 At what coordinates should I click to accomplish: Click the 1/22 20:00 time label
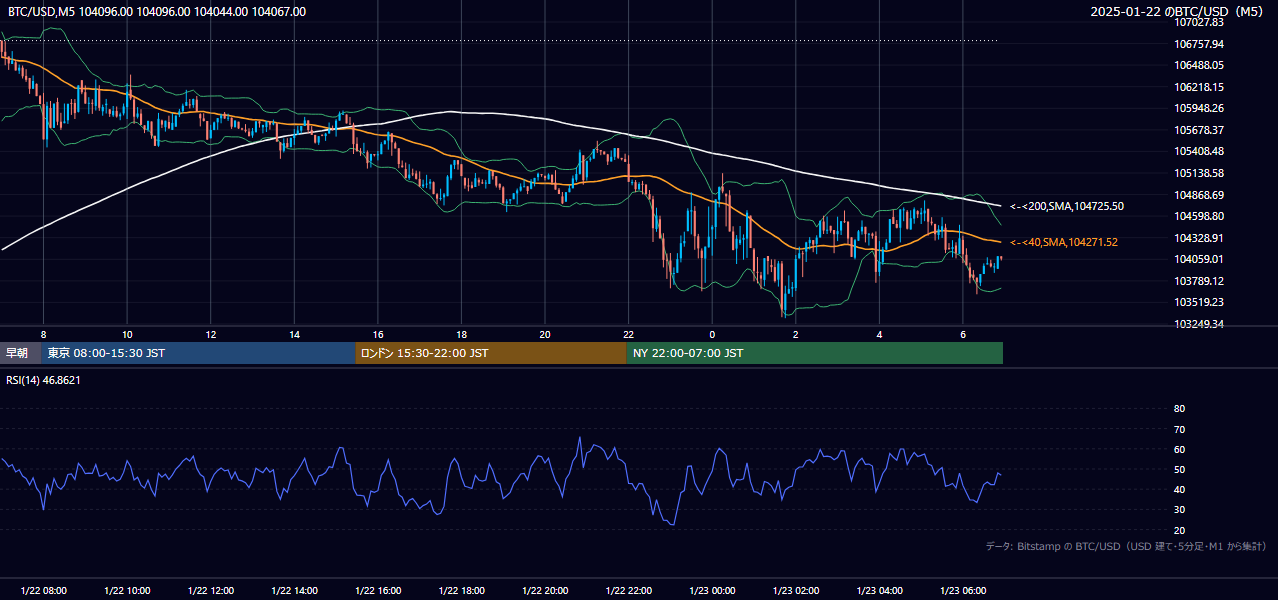click(x=544, y=591)
